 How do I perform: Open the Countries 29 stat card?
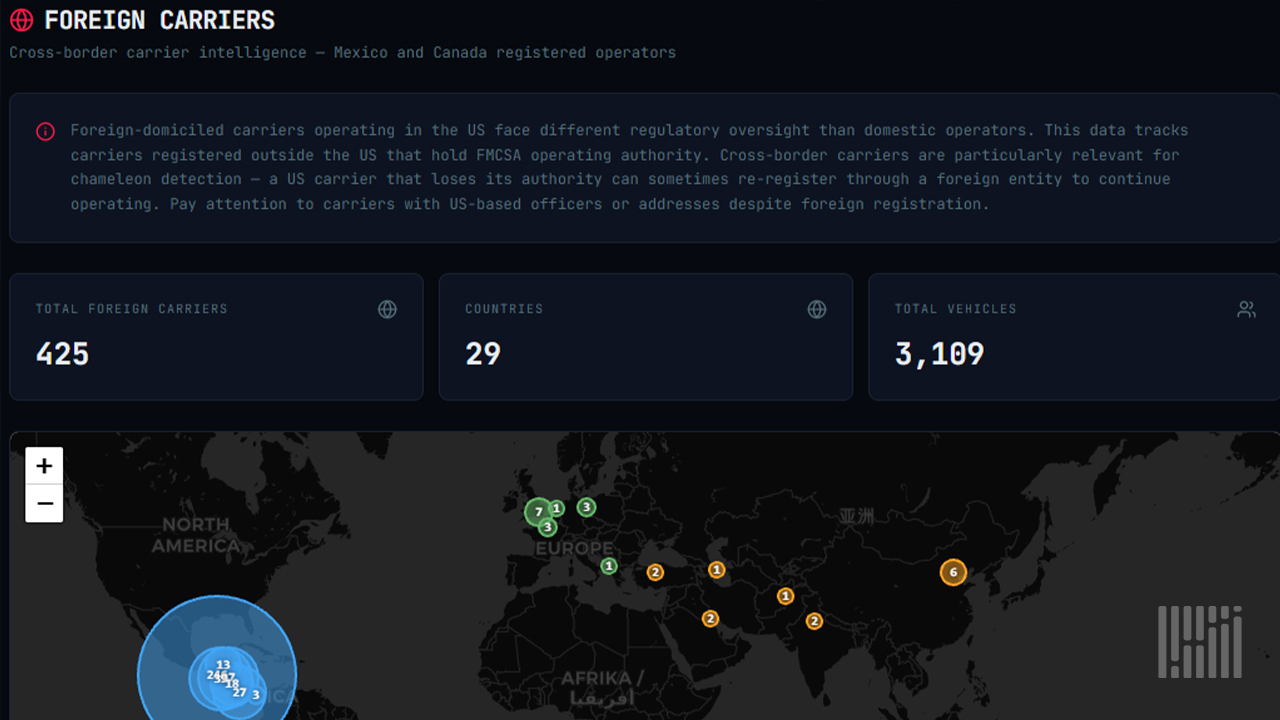pos(645,337)
